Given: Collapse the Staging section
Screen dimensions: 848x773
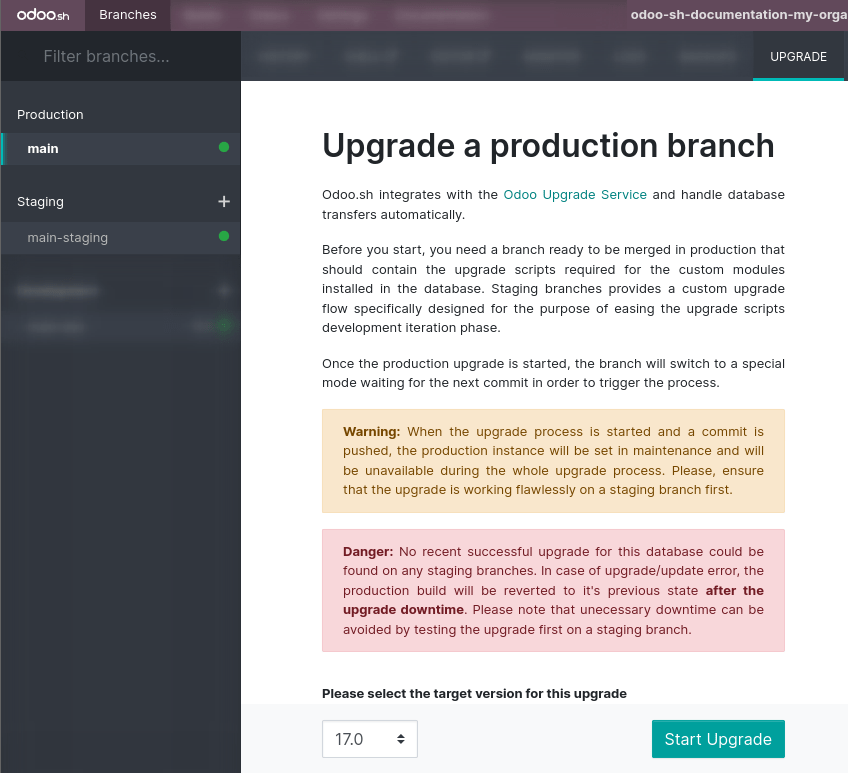Looking at the screenshot, I should point(40,201).
